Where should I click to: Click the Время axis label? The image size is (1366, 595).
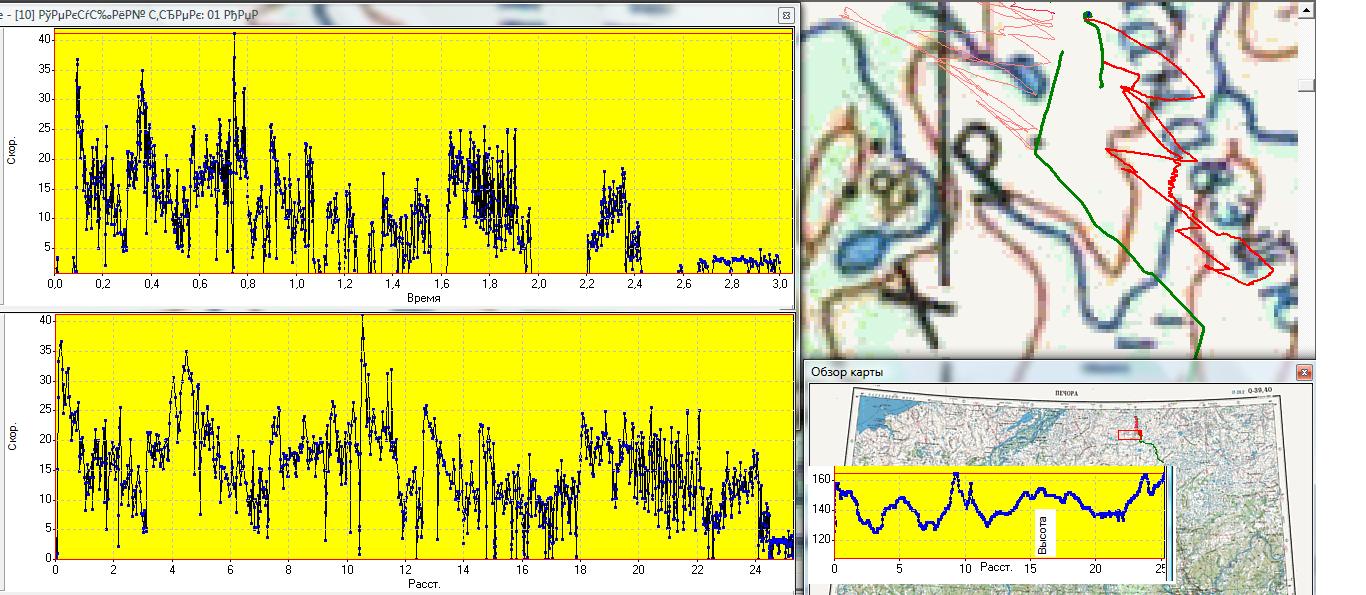420,298
